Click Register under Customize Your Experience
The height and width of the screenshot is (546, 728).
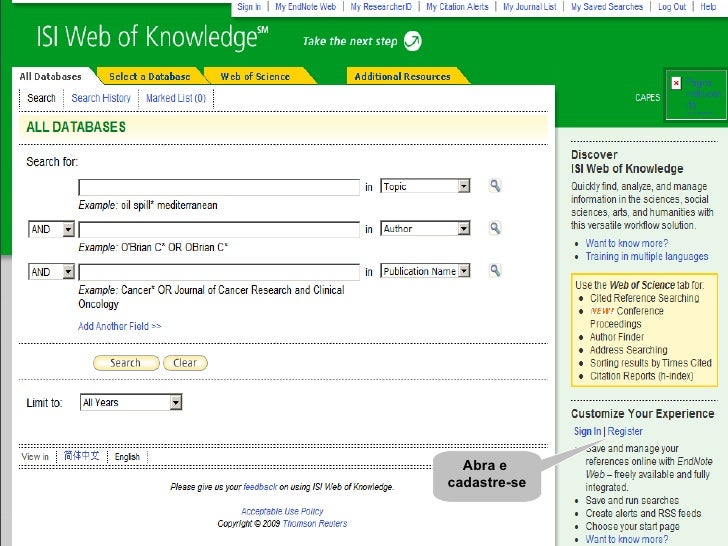(625, 431)
